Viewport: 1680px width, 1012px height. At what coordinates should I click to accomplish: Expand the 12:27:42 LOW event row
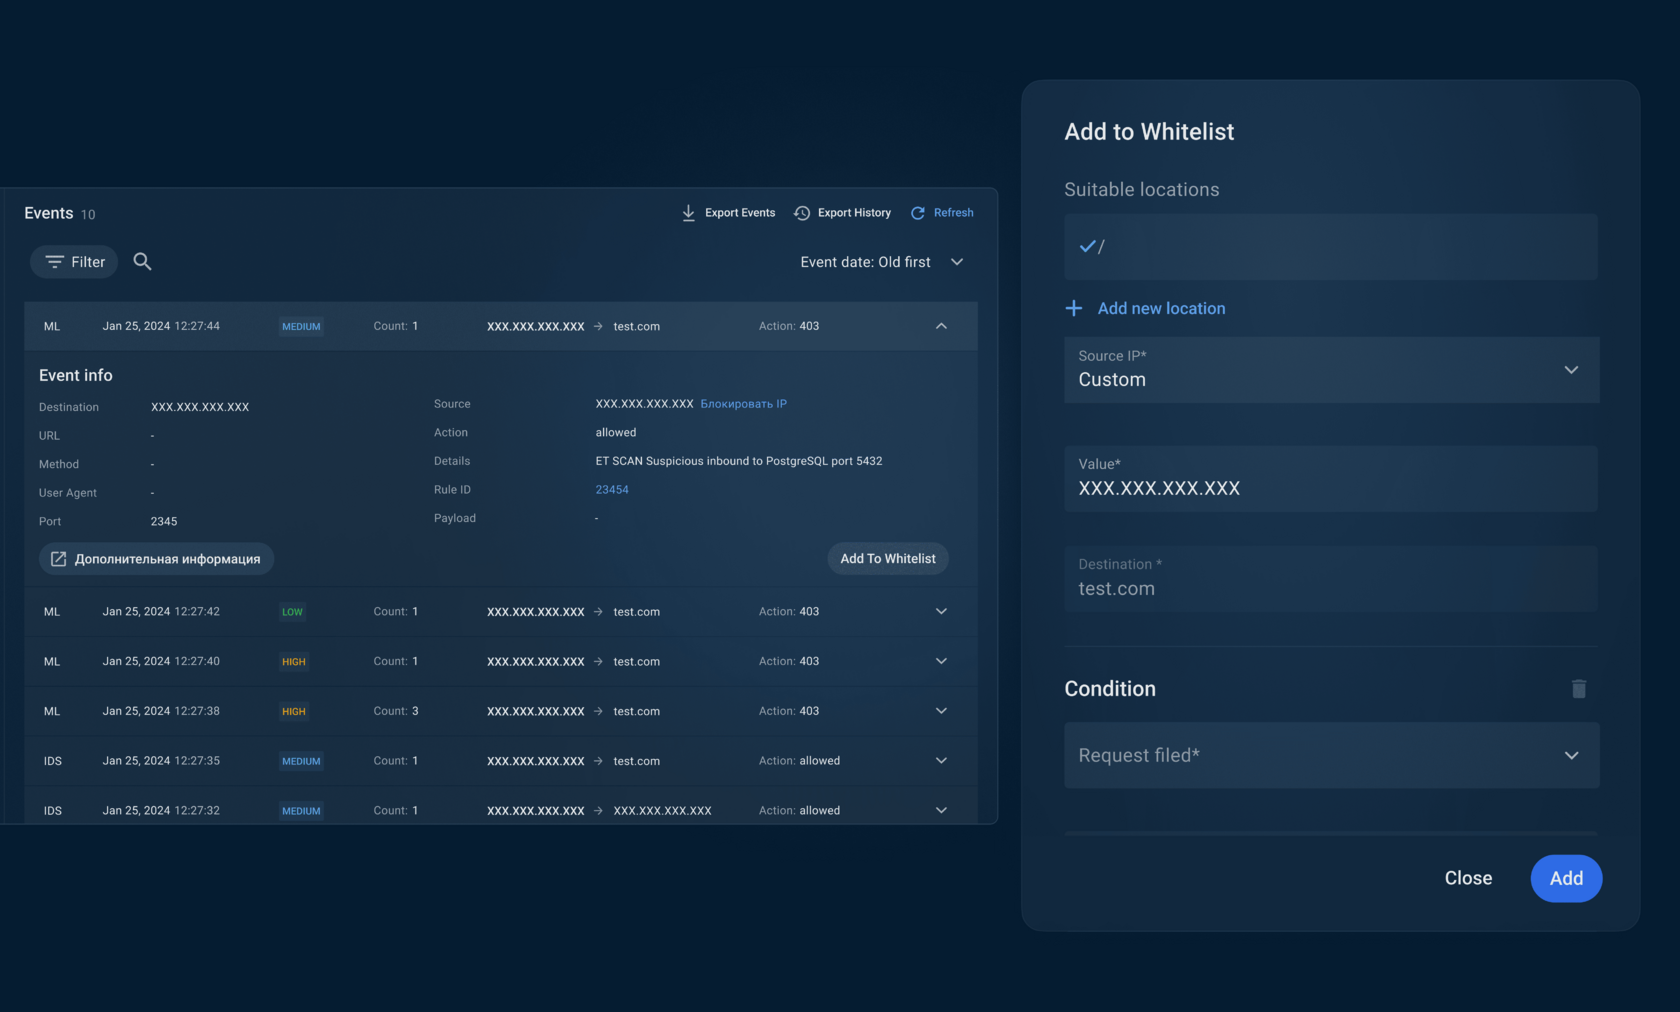[941, 611]
